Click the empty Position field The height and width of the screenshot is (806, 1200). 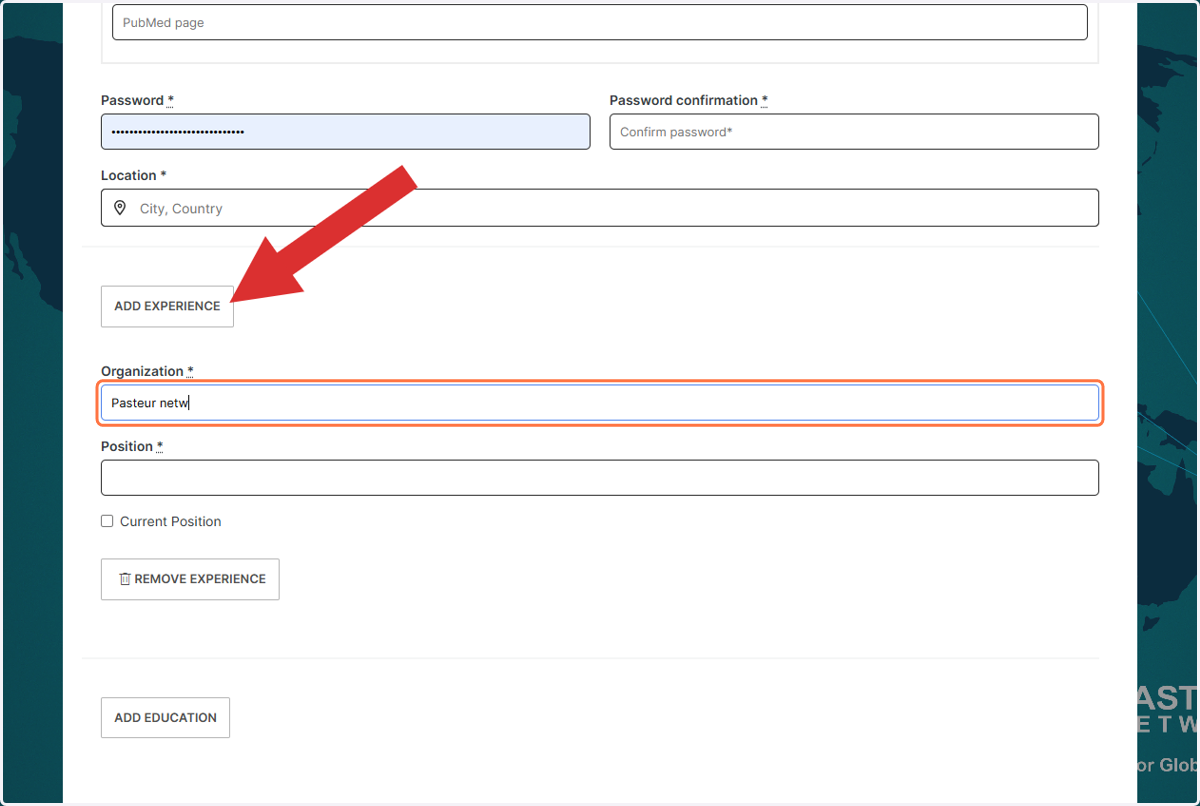(599, 478)
